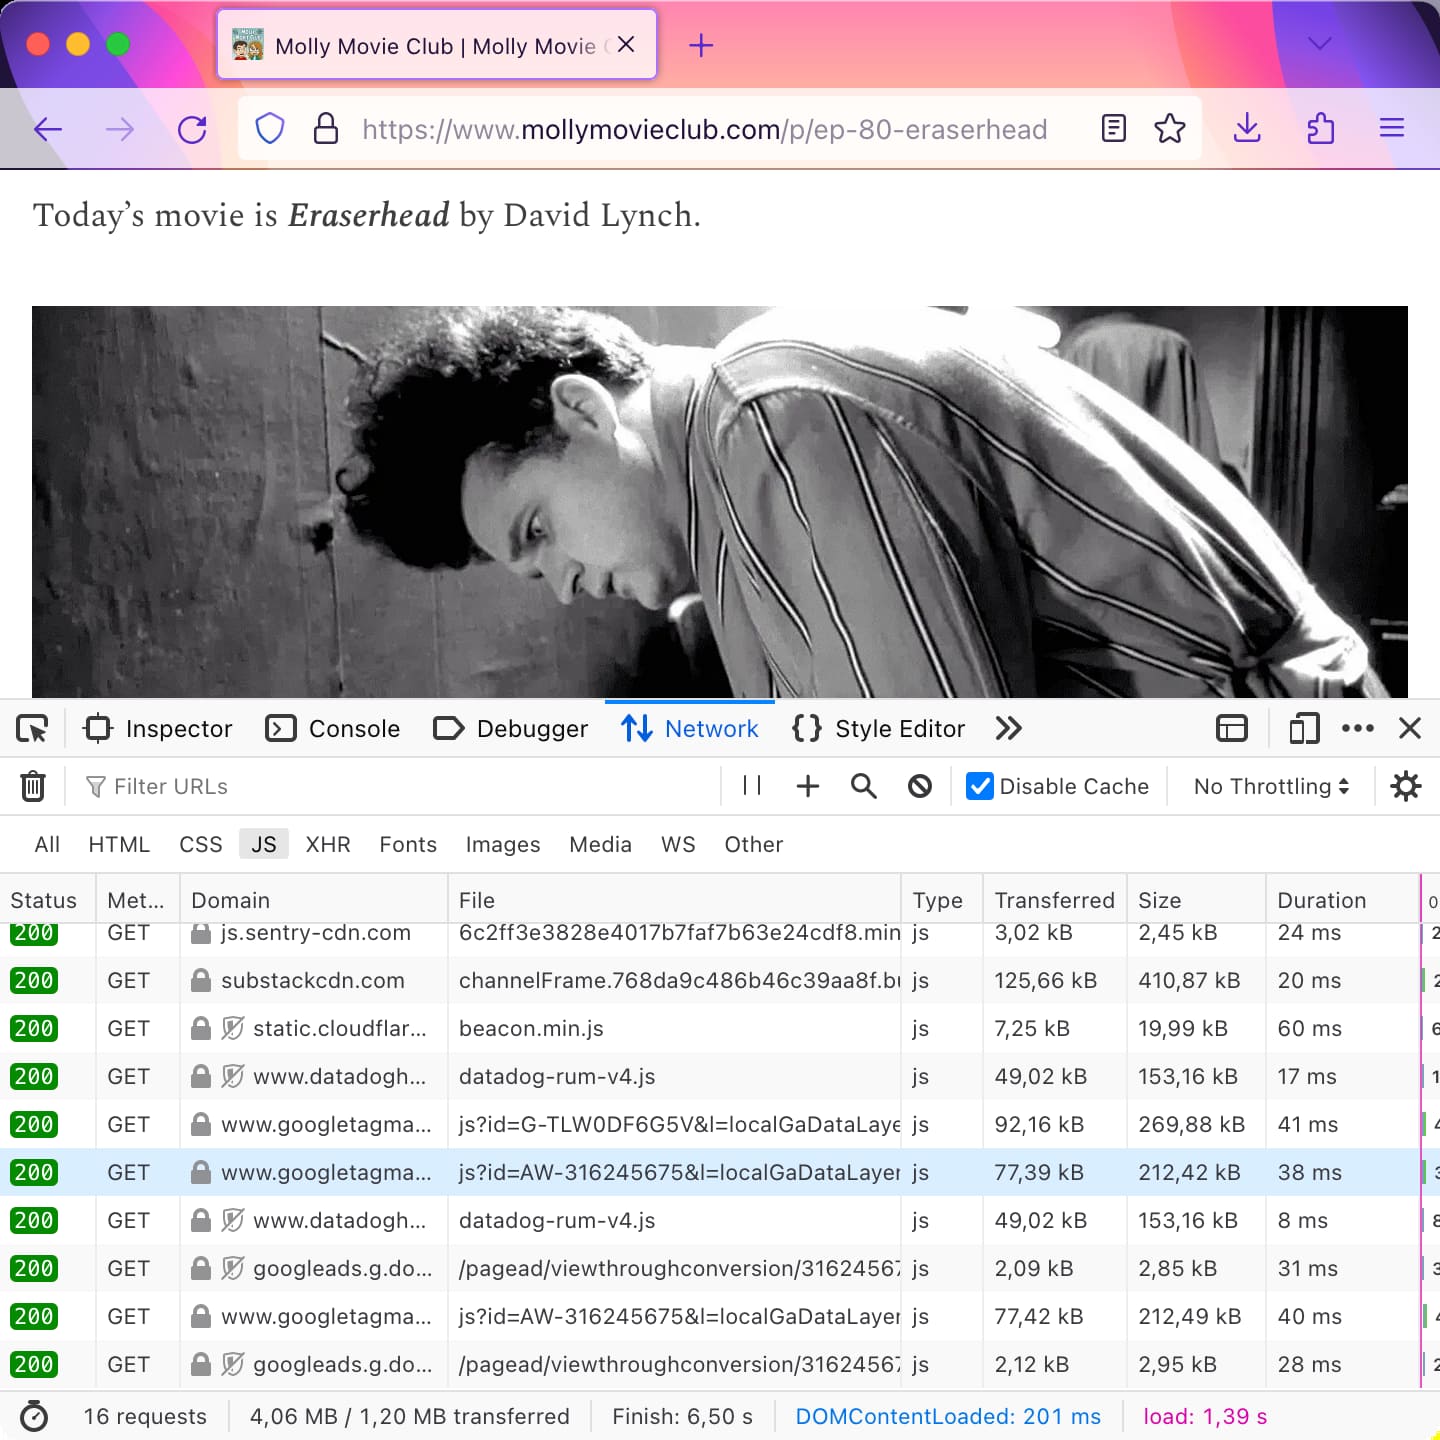Click DOMContentLoaded timing in status bar
This screenshot has height=1440, width=1440.
tap(948, 1416)
